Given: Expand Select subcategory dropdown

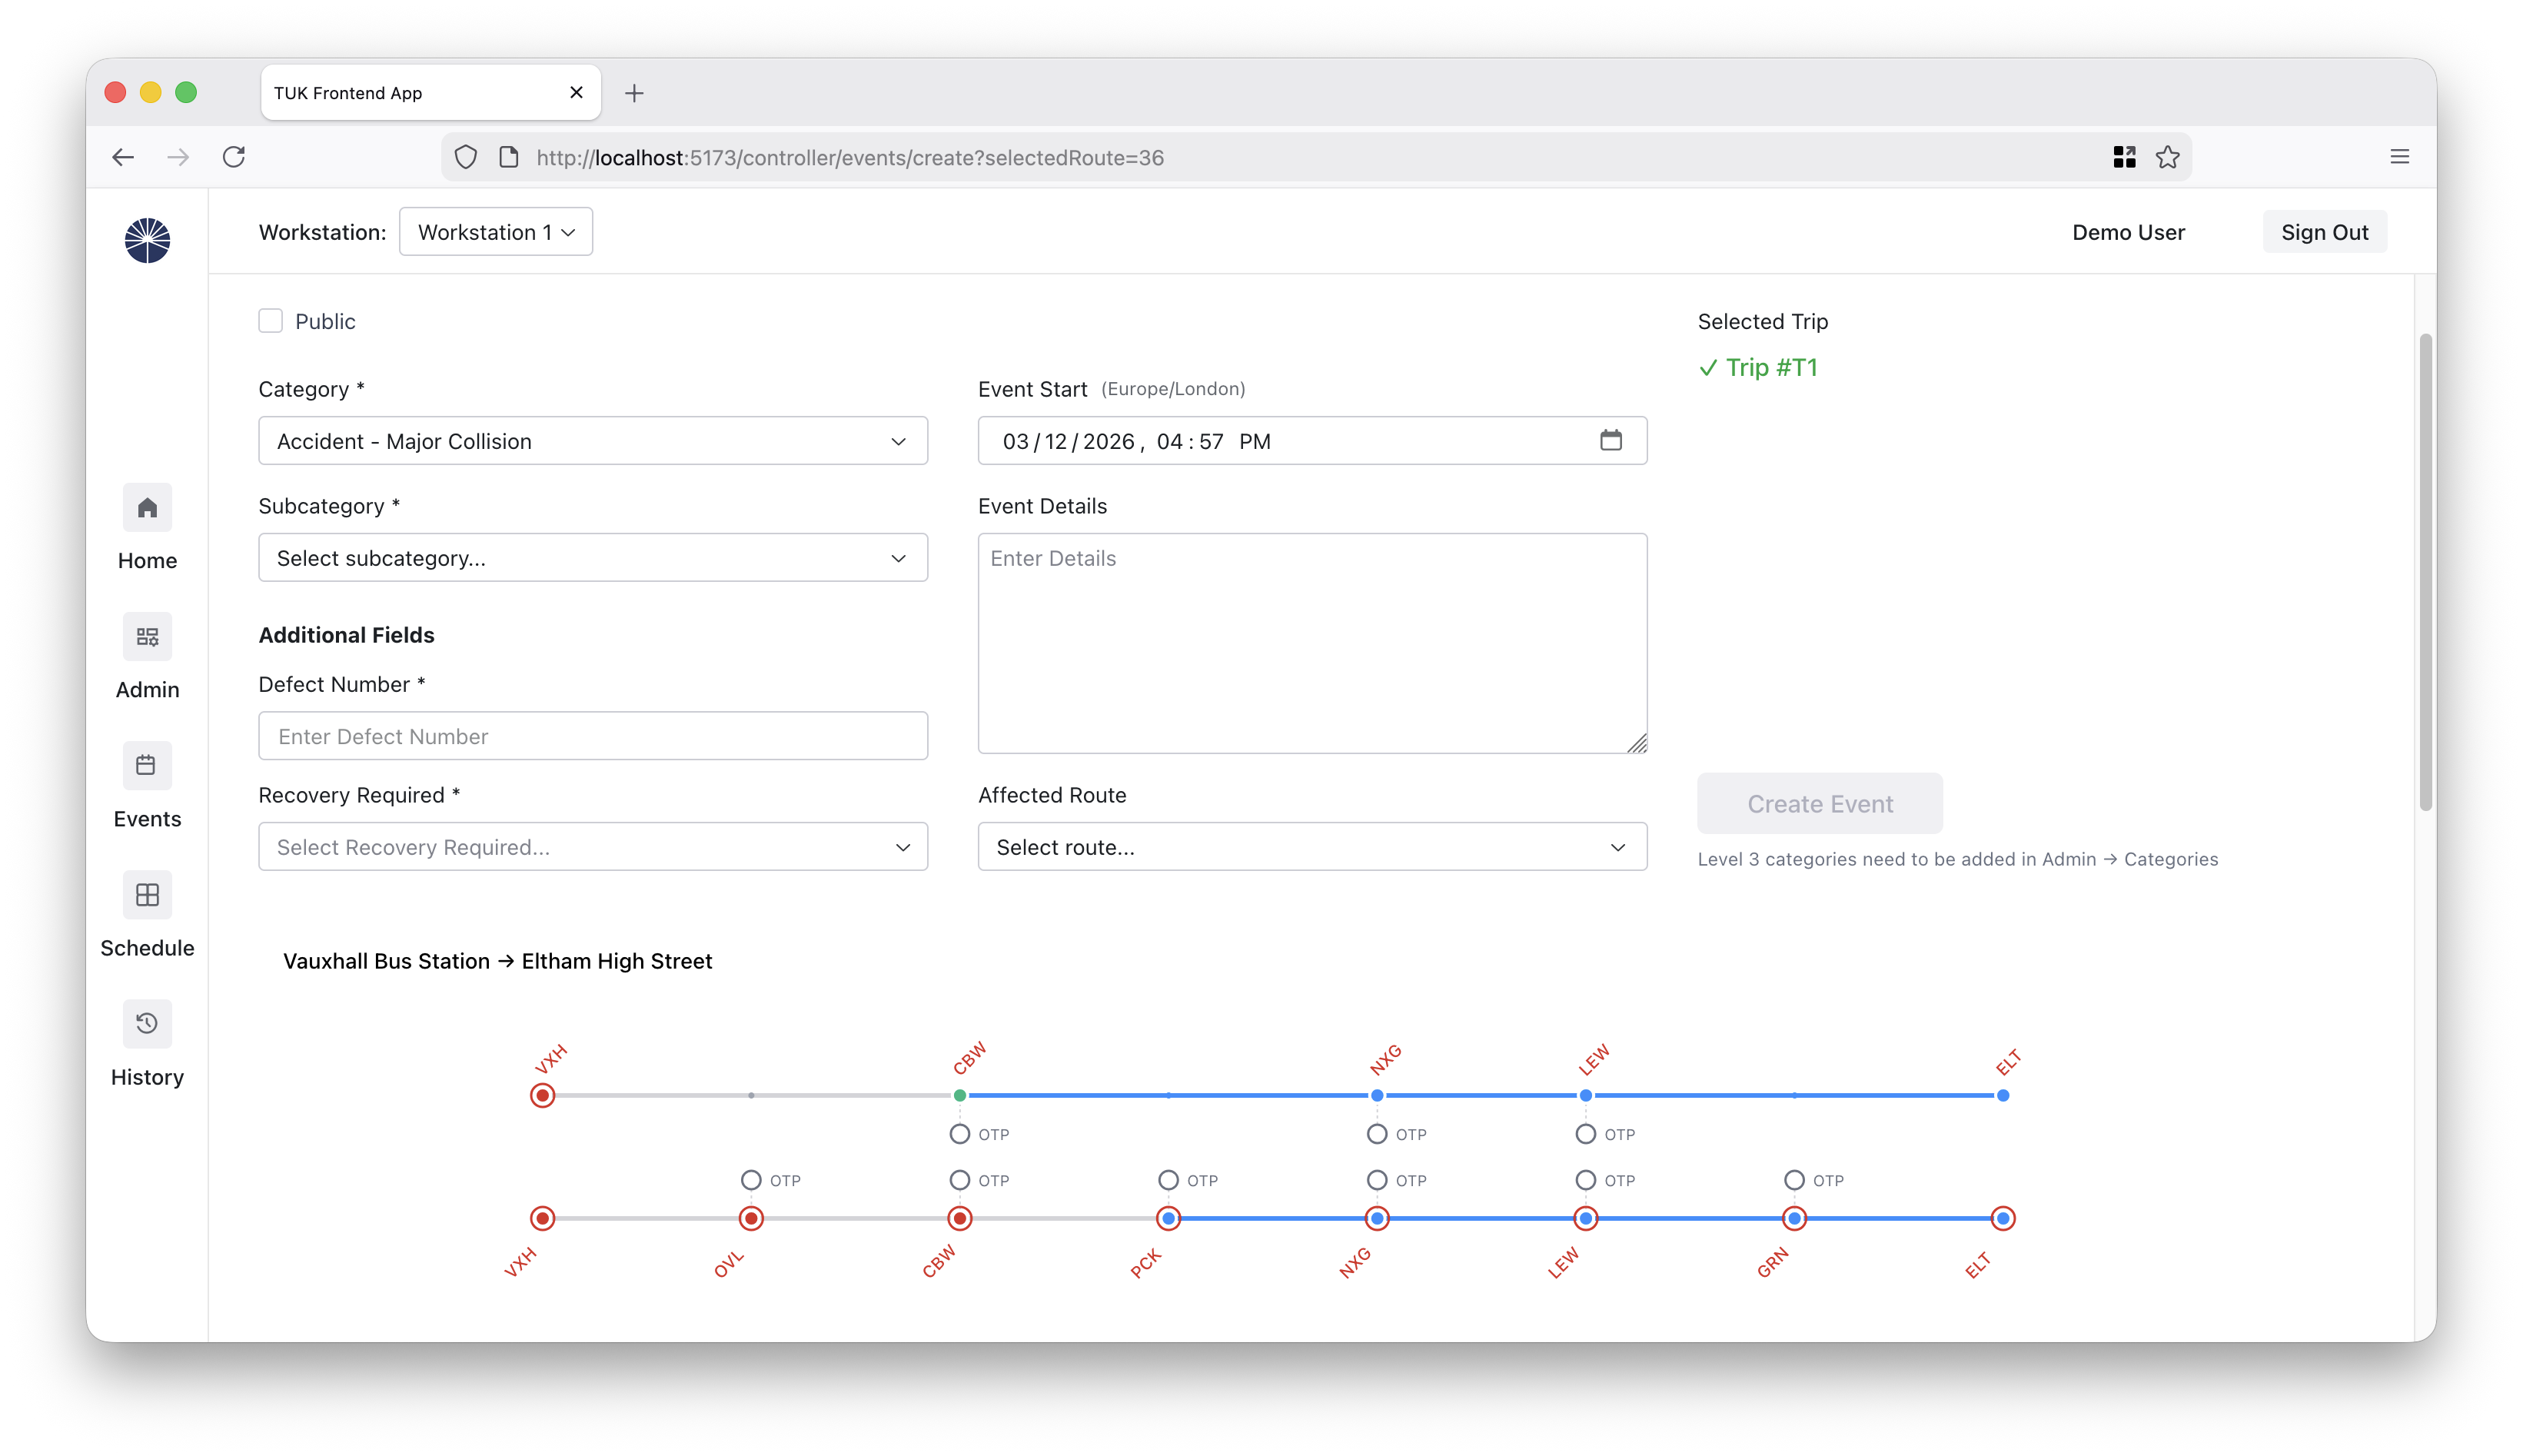Looking at the screenshot, I should point(592,558).
